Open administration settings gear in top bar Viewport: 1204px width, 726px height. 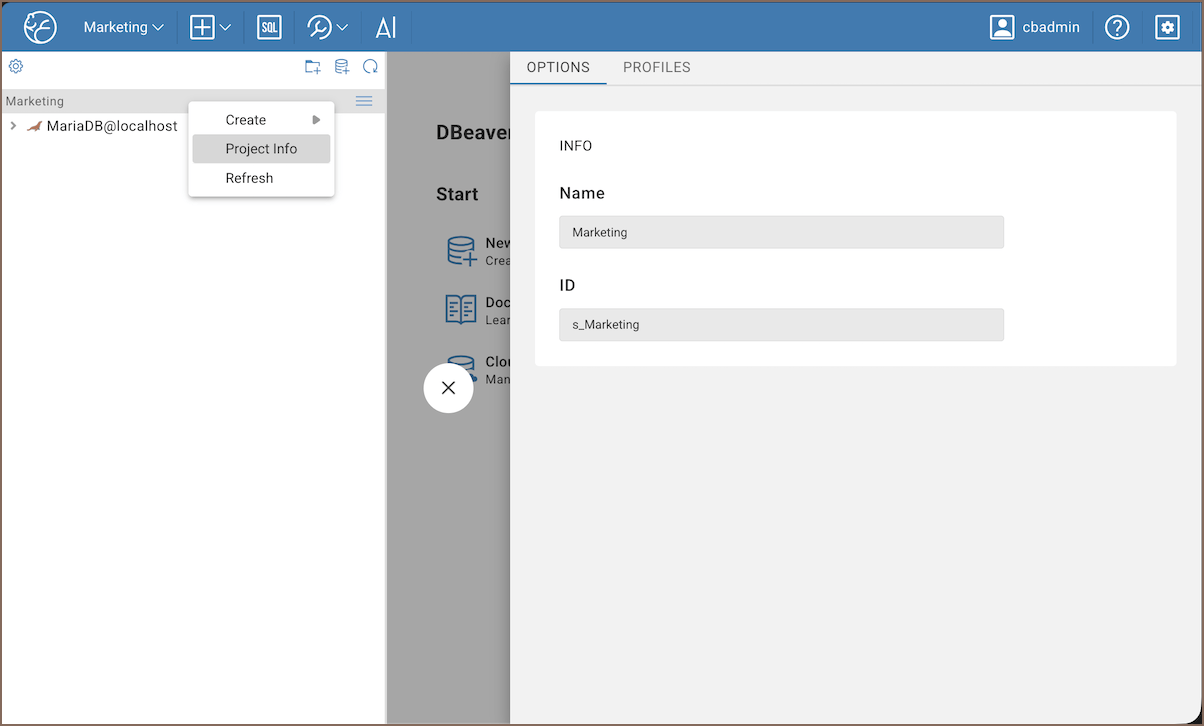coord(1167,27)
